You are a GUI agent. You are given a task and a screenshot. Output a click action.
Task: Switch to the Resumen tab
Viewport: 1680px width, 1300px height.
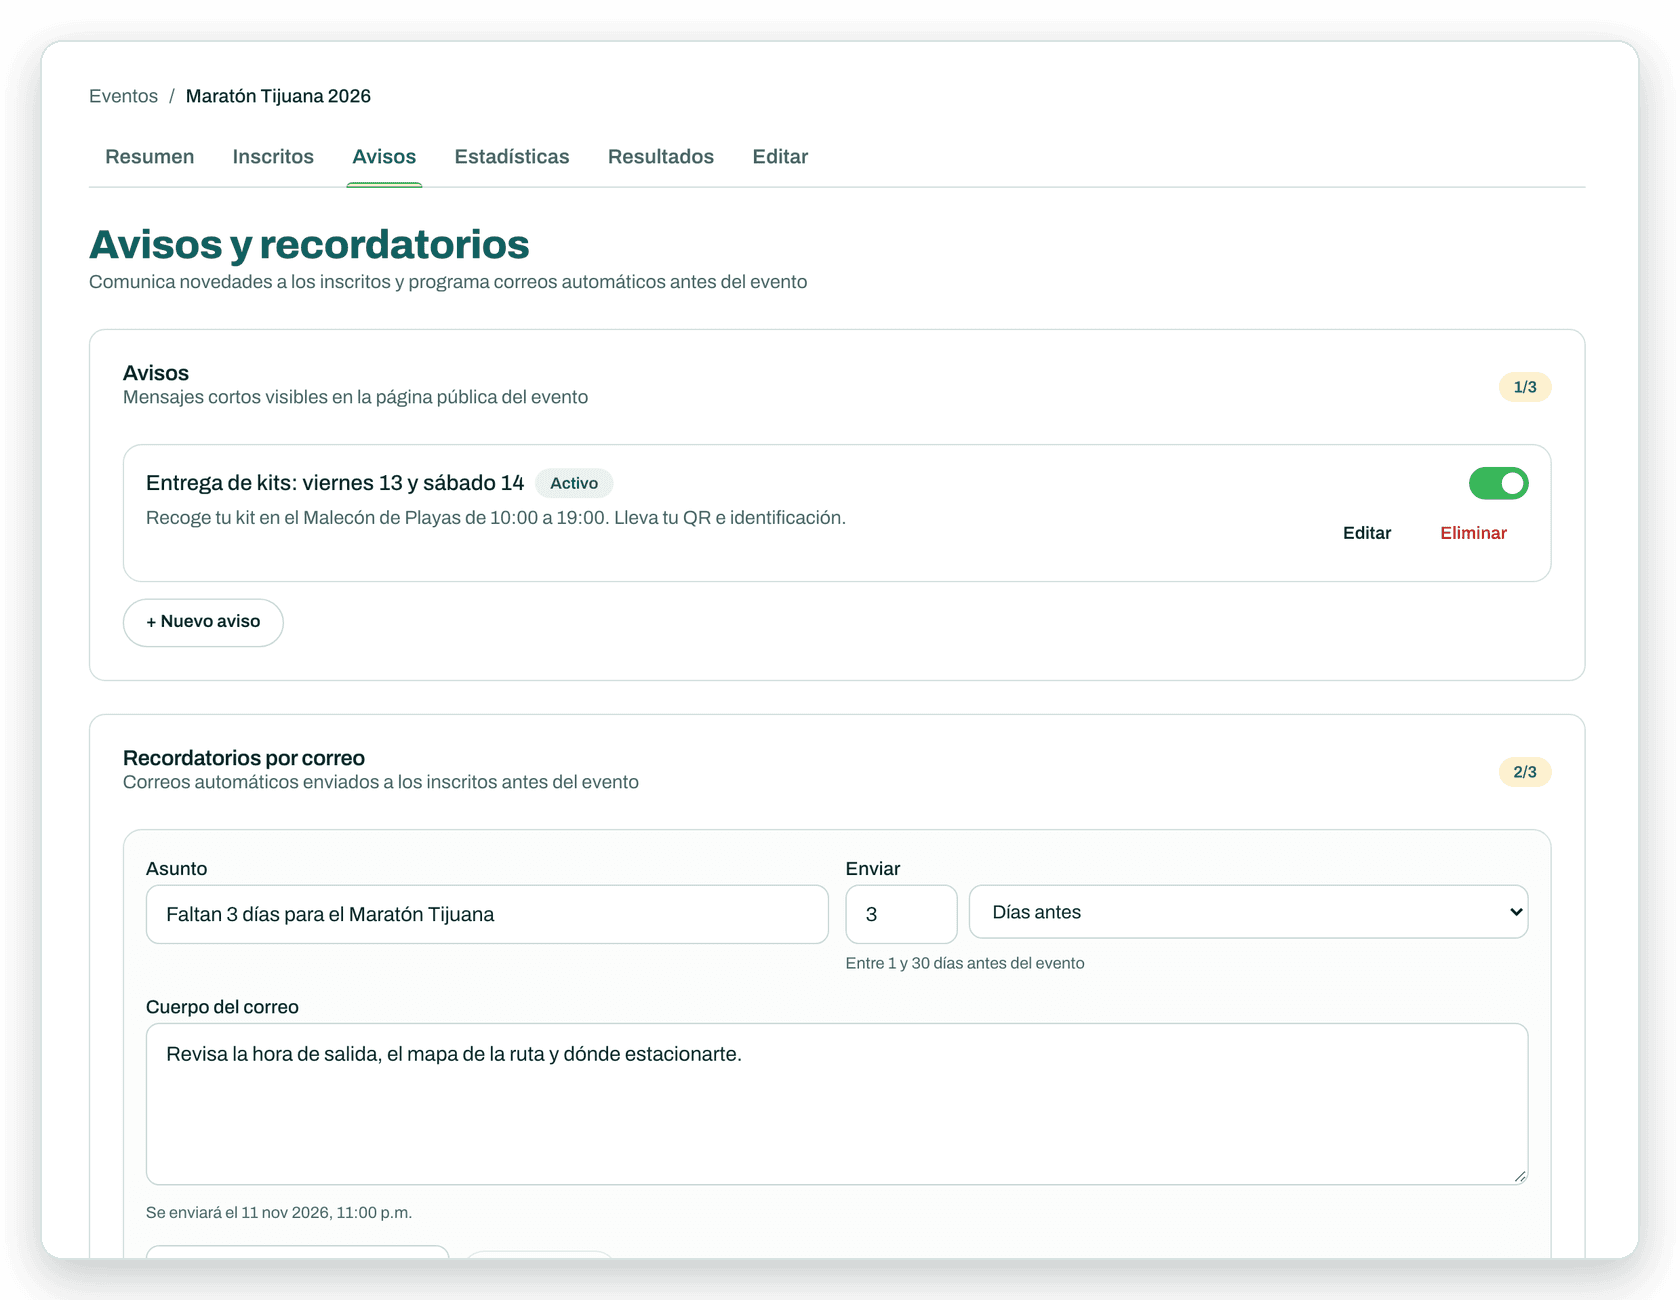150,157
